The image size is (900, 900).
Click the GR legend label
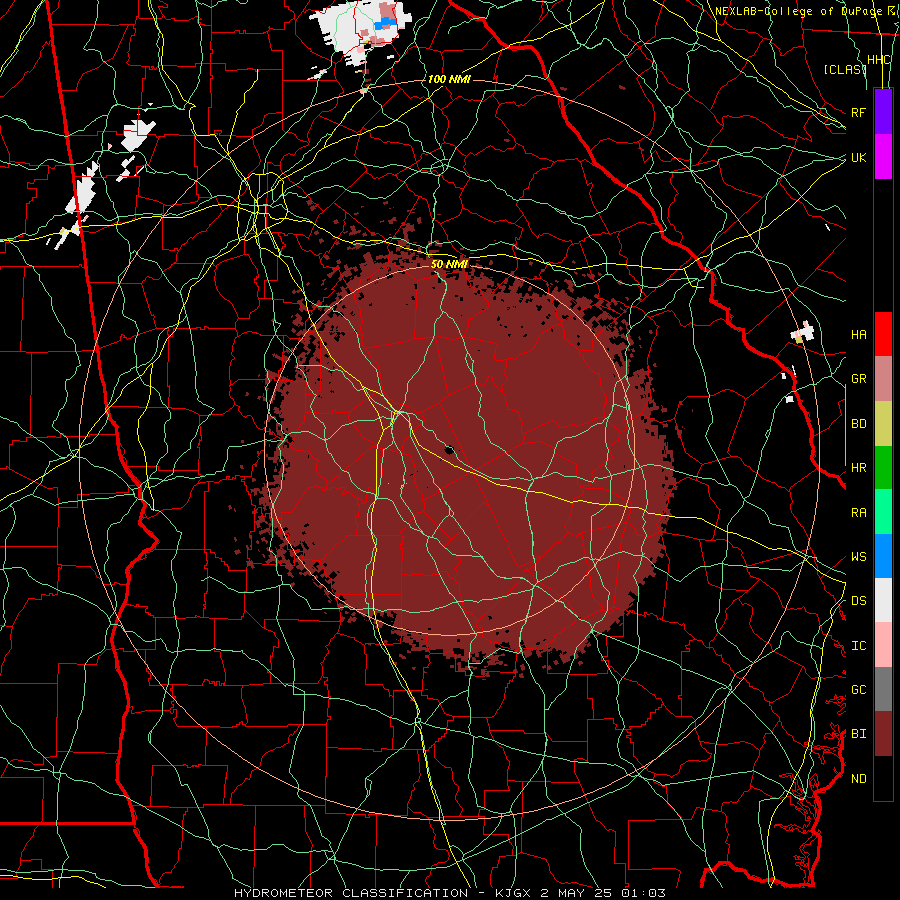tap(859, 379)
